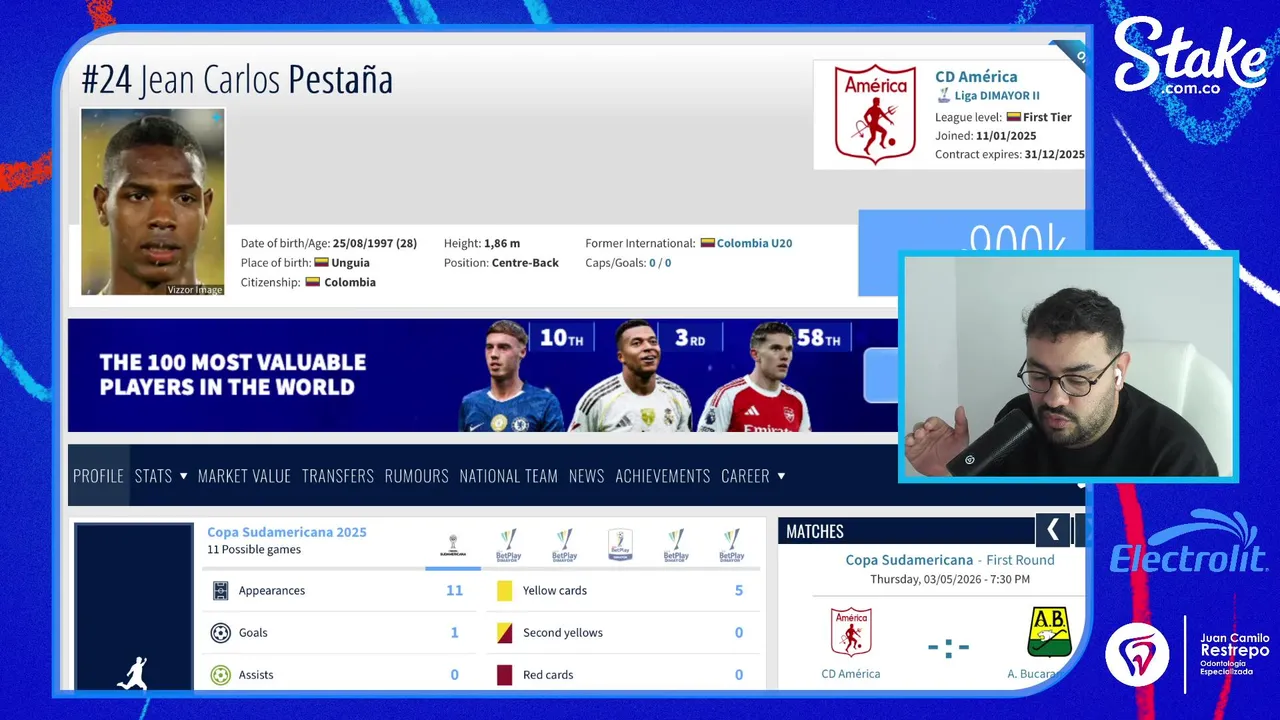Screen dimensions: 1280x720
Task: Click the player name Jean Carlos Pestaña heading
Action: click(237, 80)
